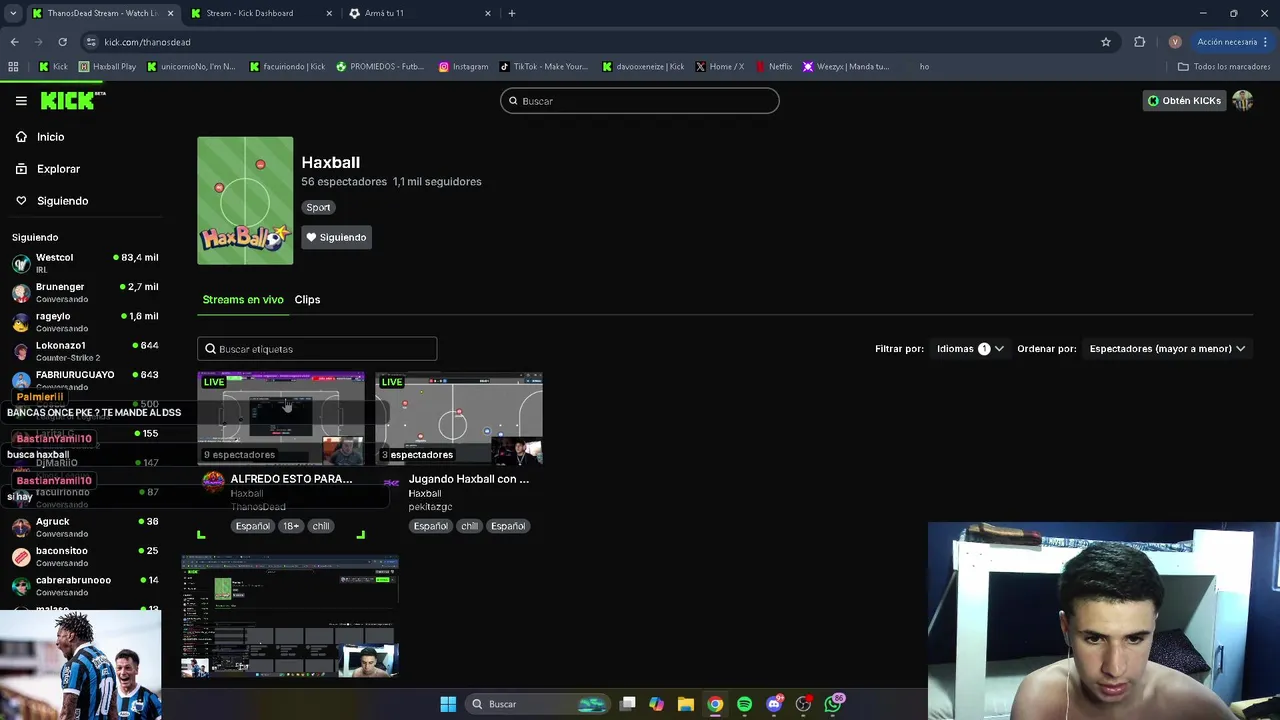Open the Windows Start menu
The width and height of the screenshot is (1280, 720).
point(448,704)
